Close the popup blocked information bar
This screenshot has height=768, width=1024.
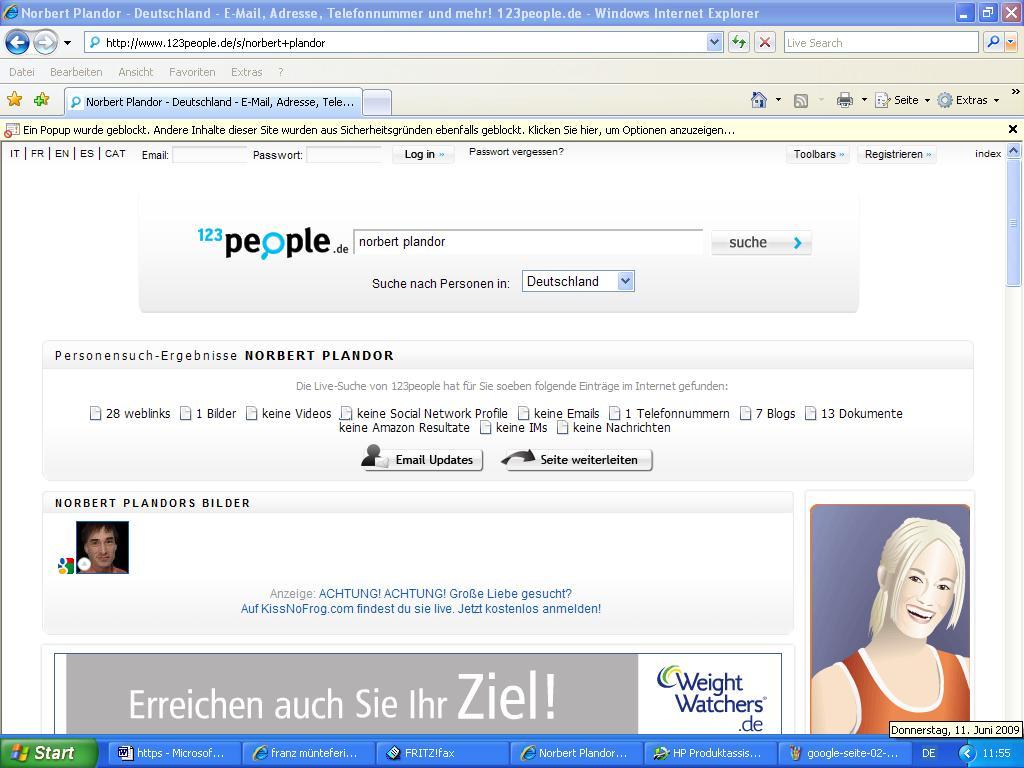pyautogui.click(x=1013, y=129)
